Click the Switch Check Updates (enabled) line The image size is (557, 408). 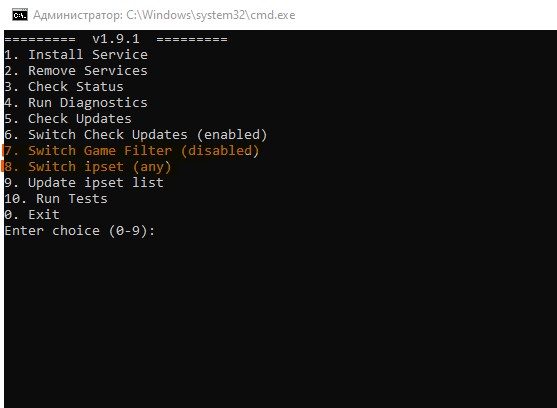[136, 135]
